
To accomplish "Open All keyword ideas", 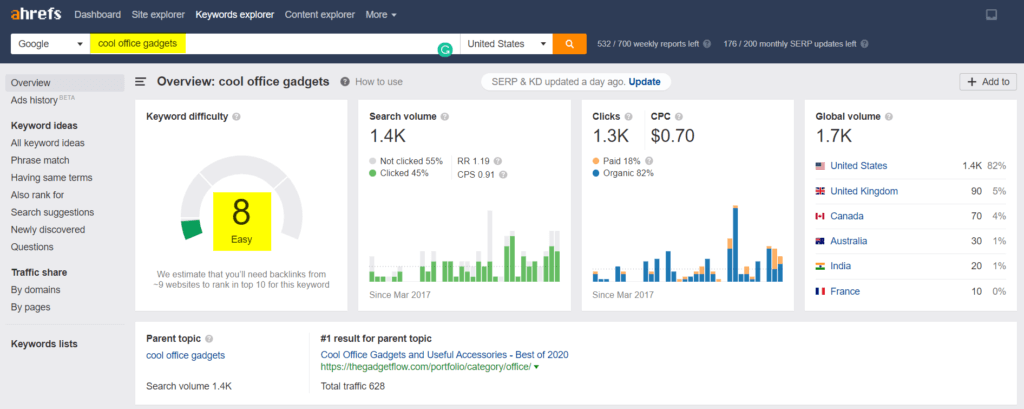I will 47,143.
